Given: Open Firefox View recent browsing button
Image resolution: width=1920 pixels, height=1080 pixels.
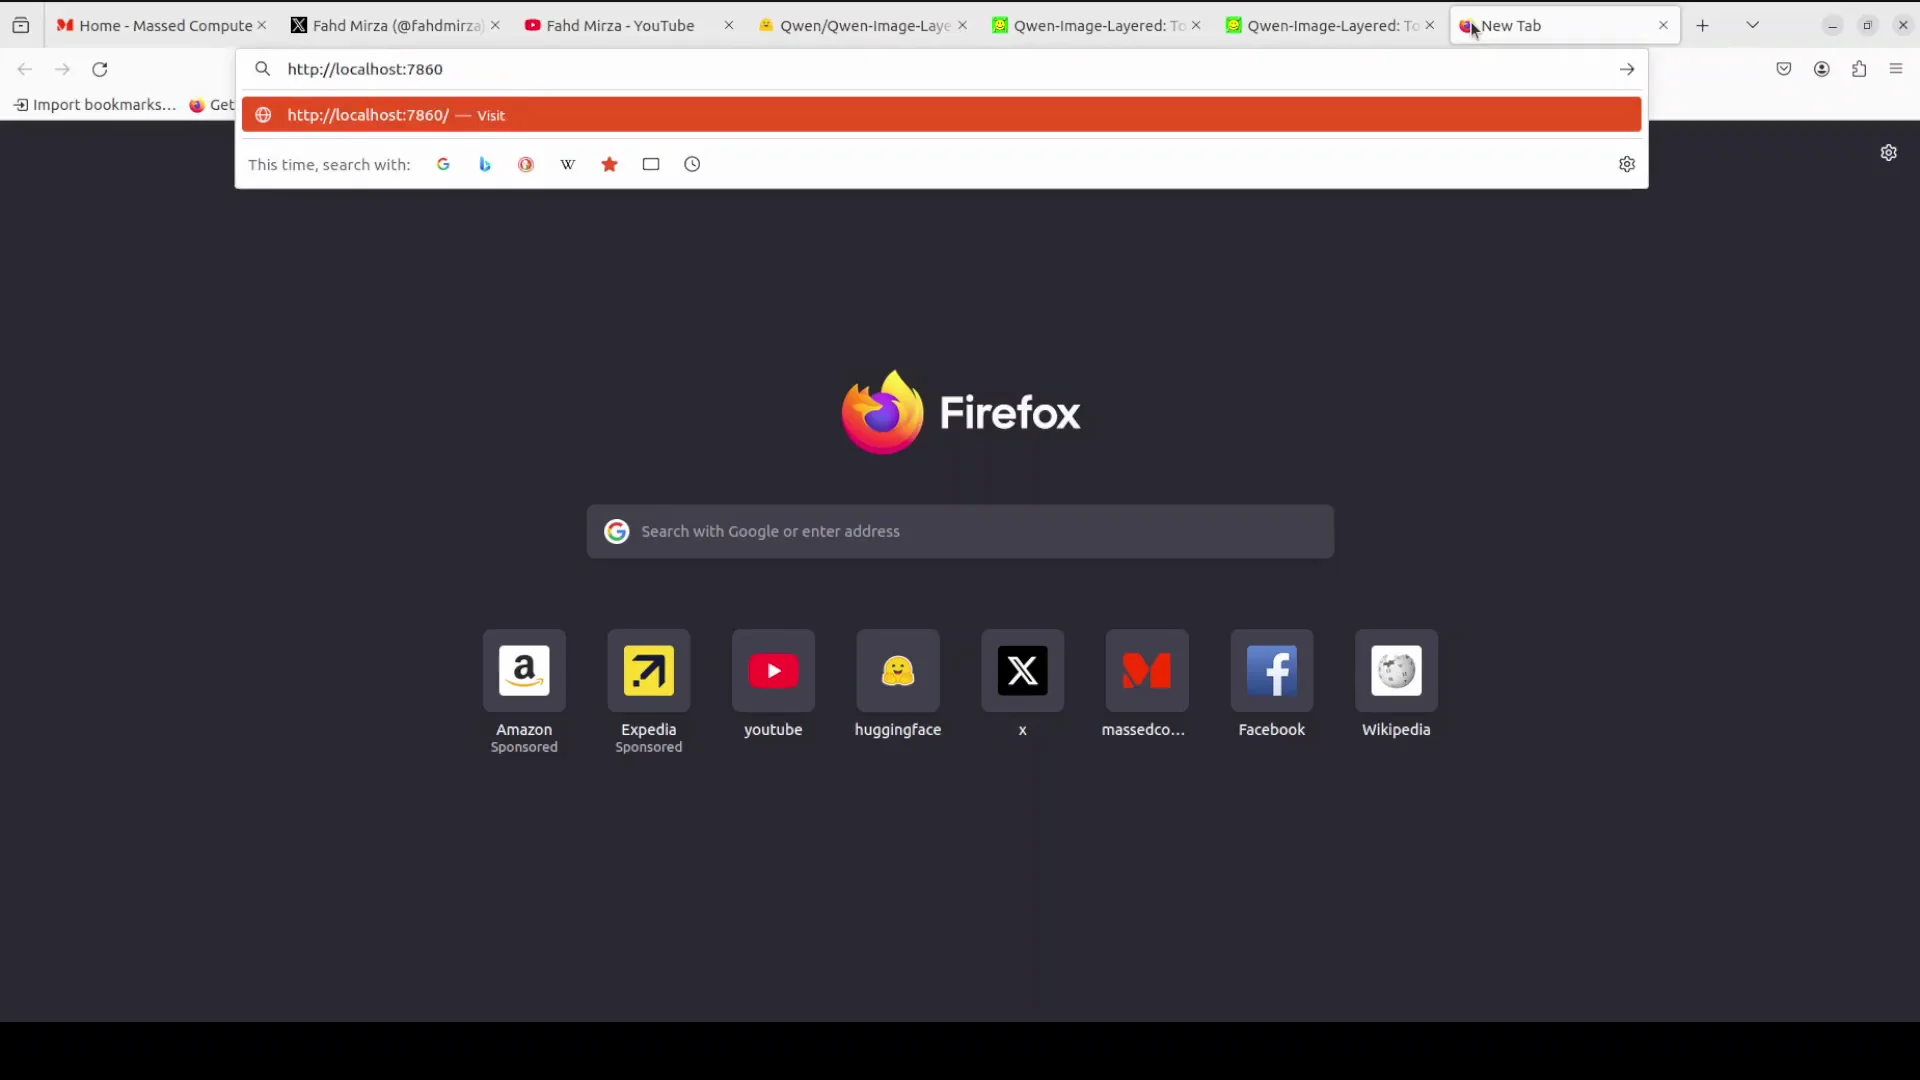Looking at the screenshot, I should [21, 25].
